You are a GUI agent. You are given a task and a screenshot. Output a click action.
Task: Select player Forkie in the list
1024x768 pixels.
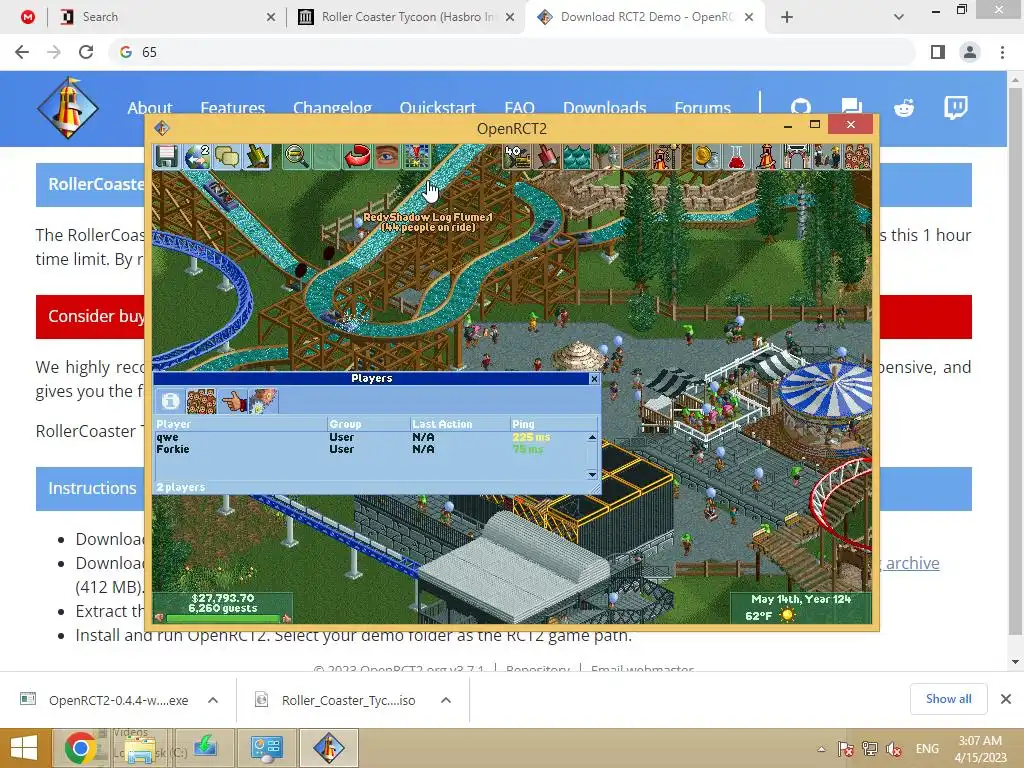tap(370, 449)
